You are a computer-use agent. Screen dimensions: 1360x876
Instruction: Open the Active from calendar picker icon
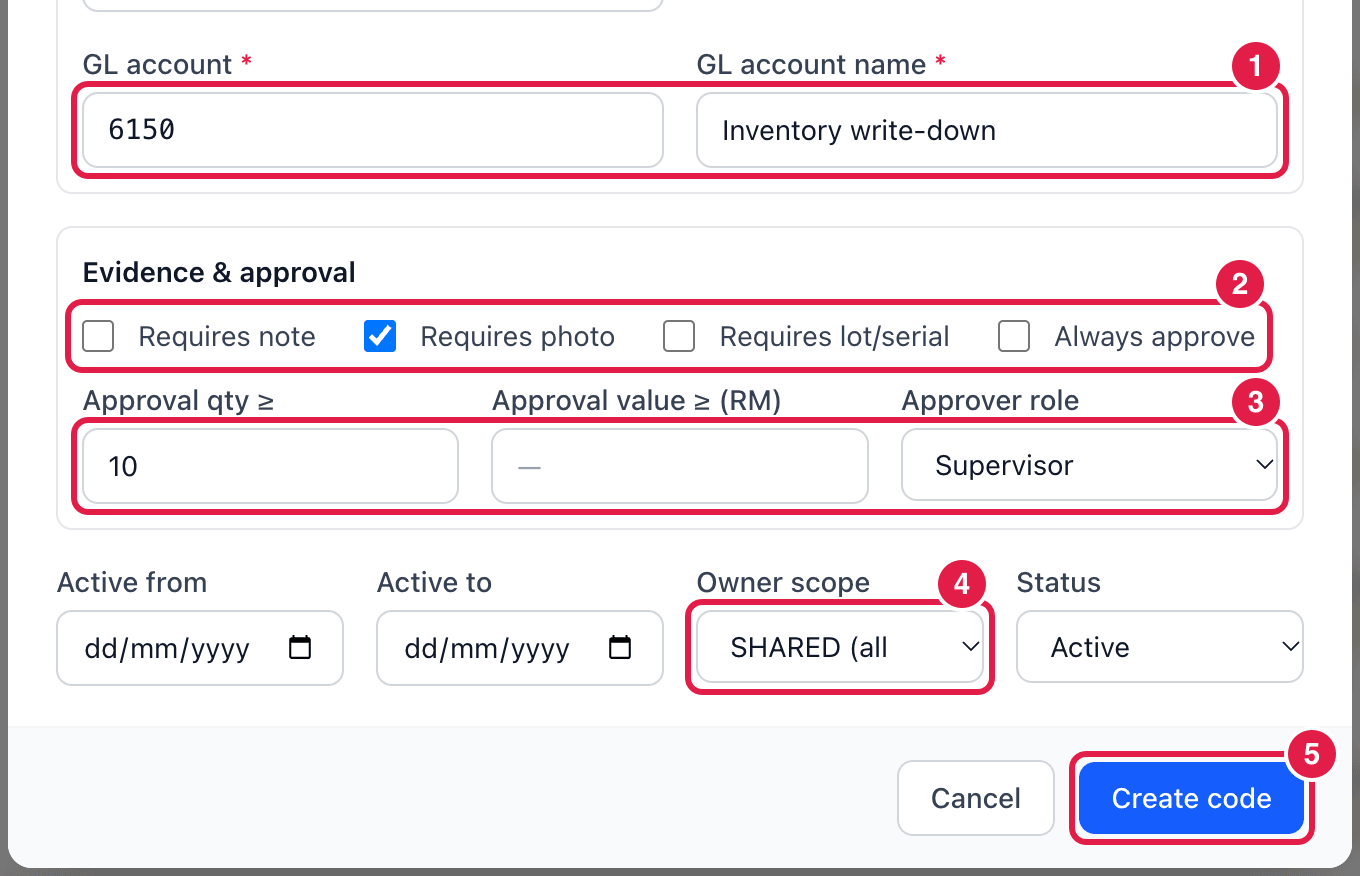[300, 648]
